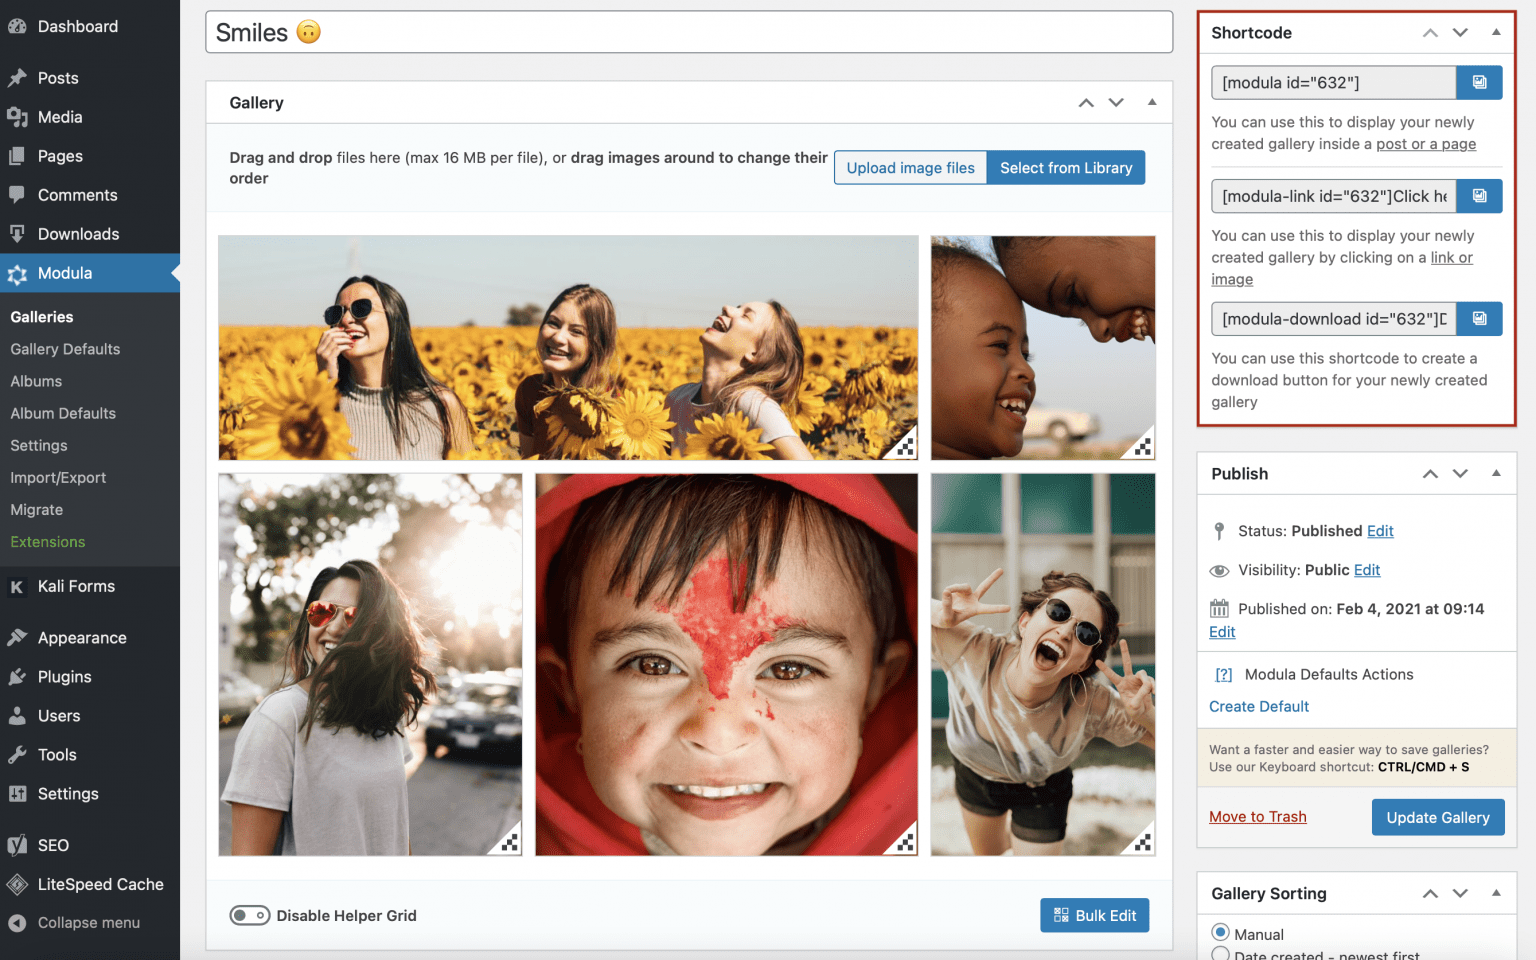Open Migrate submenu item
This screenshot has width=1536, height=960.
pos(37,510)
